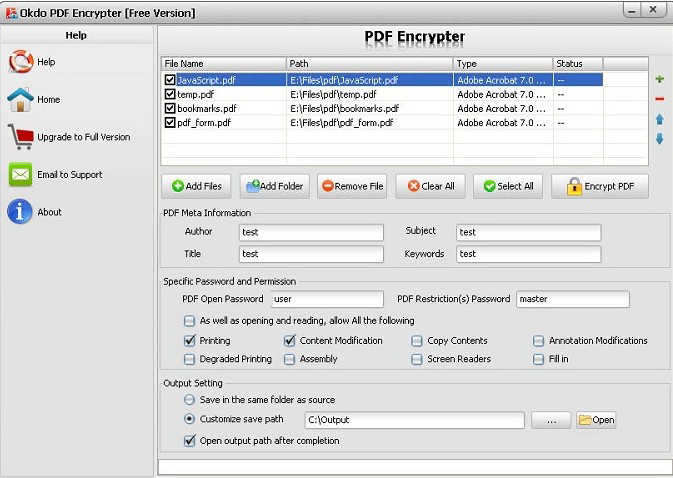This screenshot has width=673, height=478.
Task: Select file row 'pdf_form.pdf'
Action: click(x=382, y=122)
